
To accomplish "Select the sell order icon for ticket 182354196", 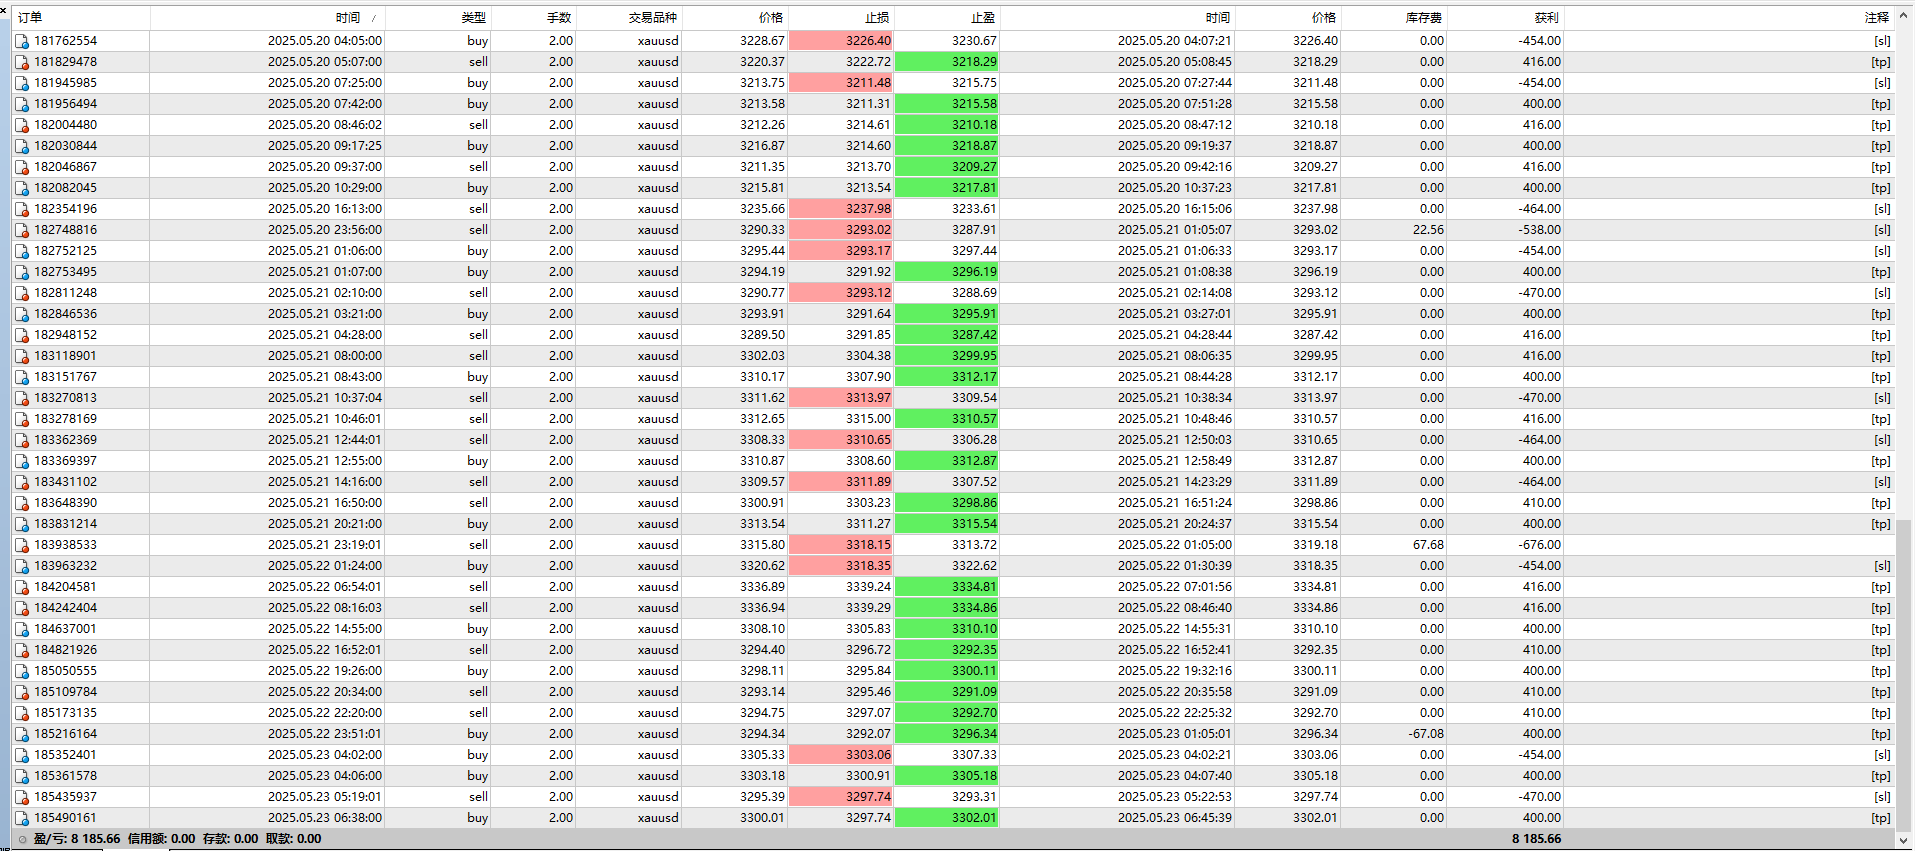I will (x=22, y=209).
